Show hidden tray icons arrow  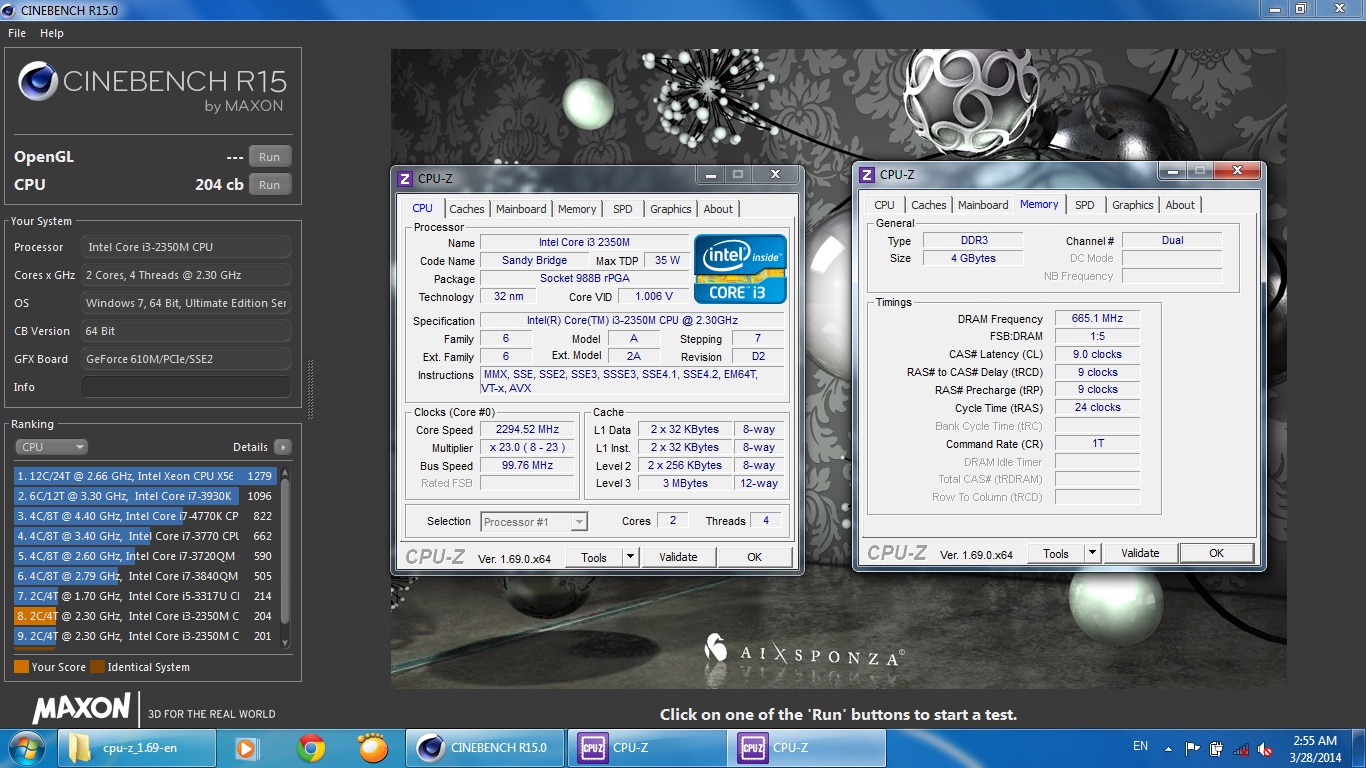[1168, 748]
